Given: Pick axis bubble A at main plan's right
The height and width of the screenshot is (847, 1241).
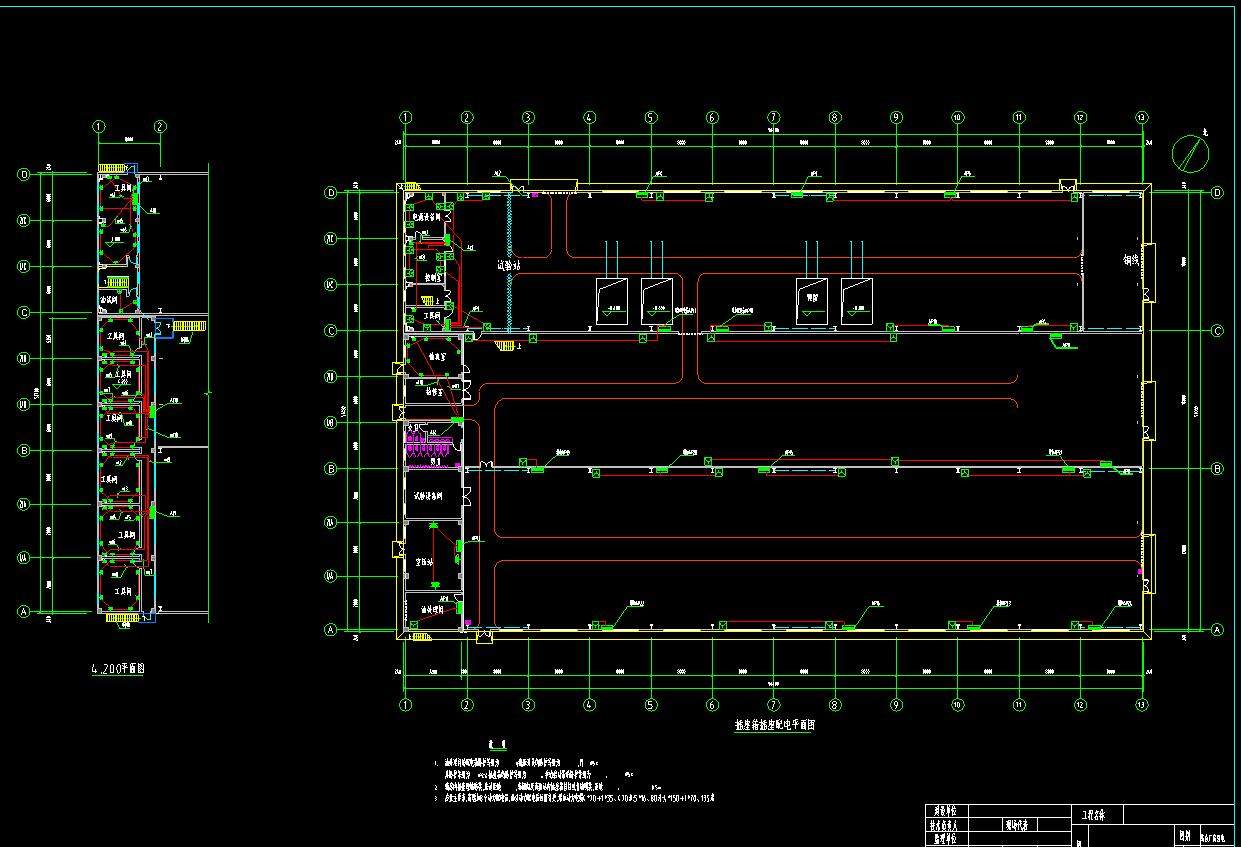Looking at the screenshot, I should (x=1217, y=630).
